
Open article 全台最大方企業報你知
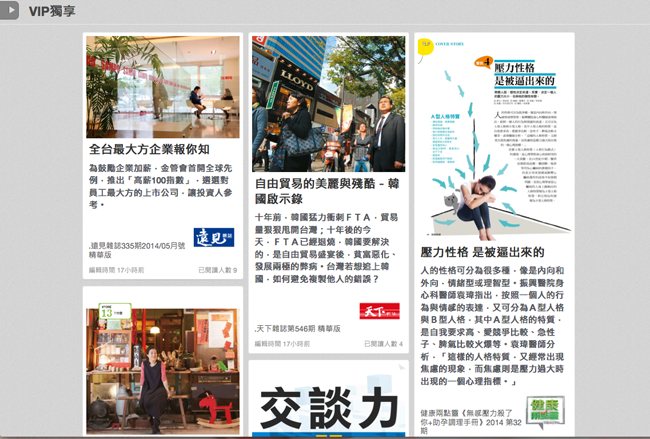click(149, 149)
